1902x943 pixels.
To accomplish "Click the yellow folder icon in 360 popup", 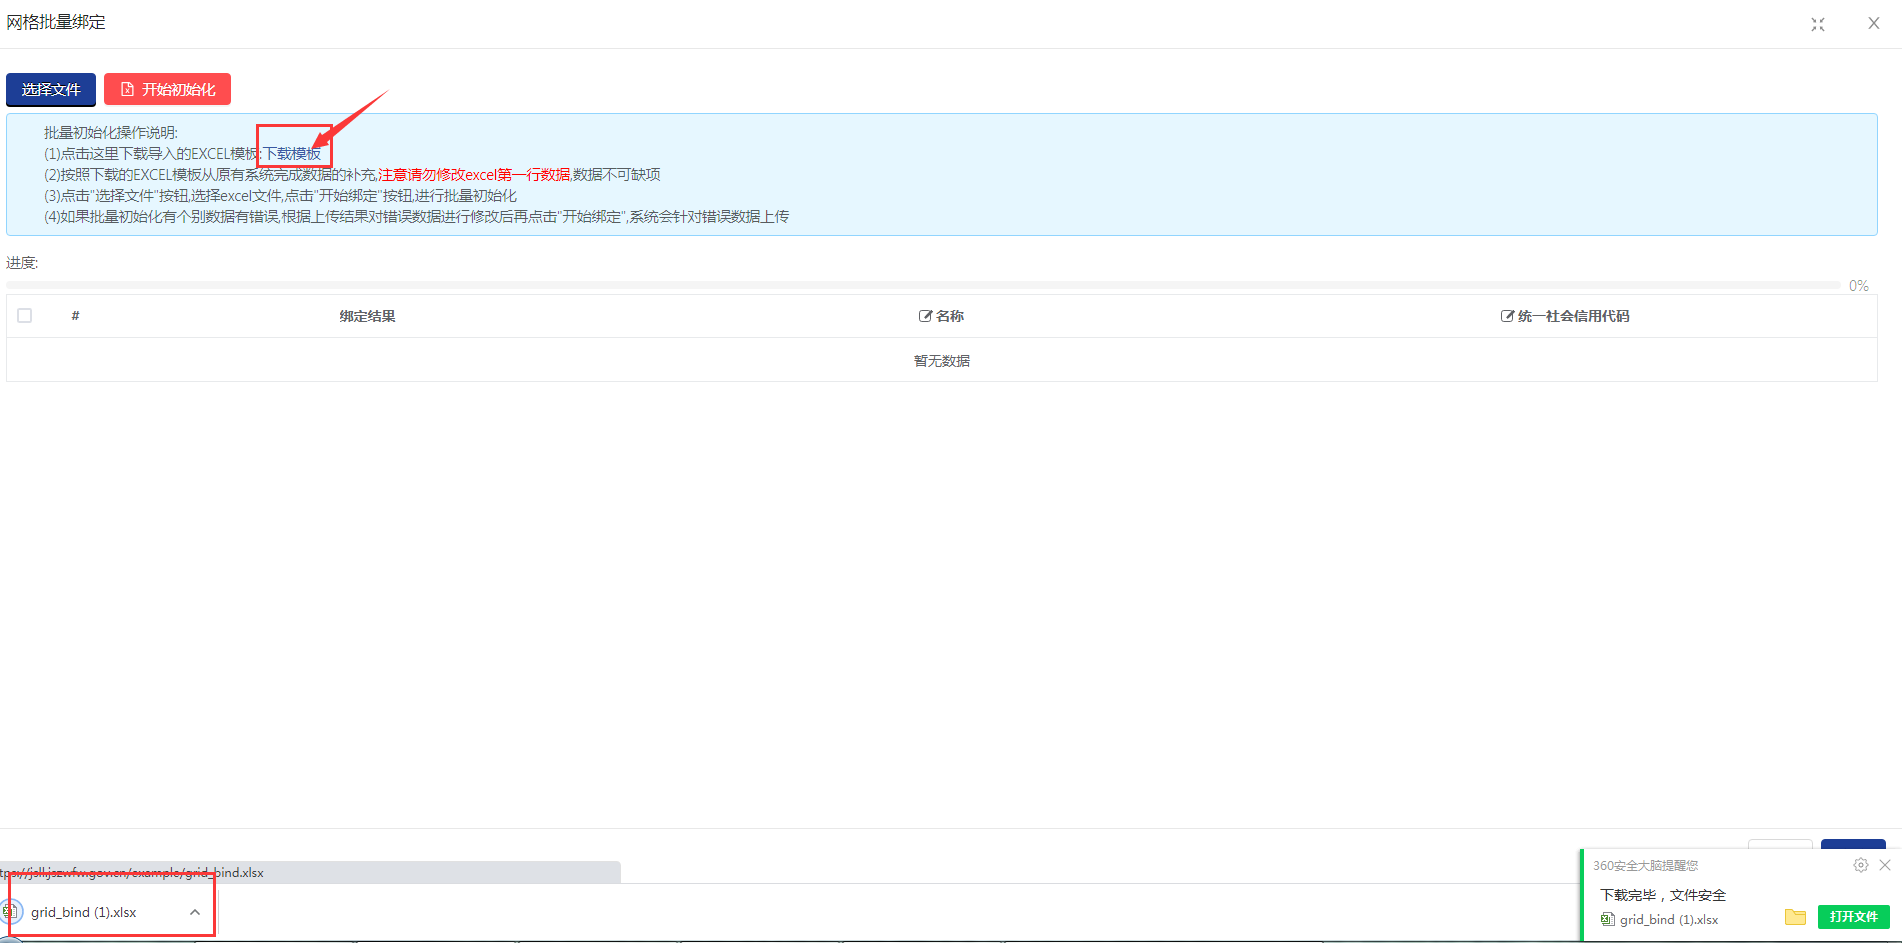I will pos(1795,917).
